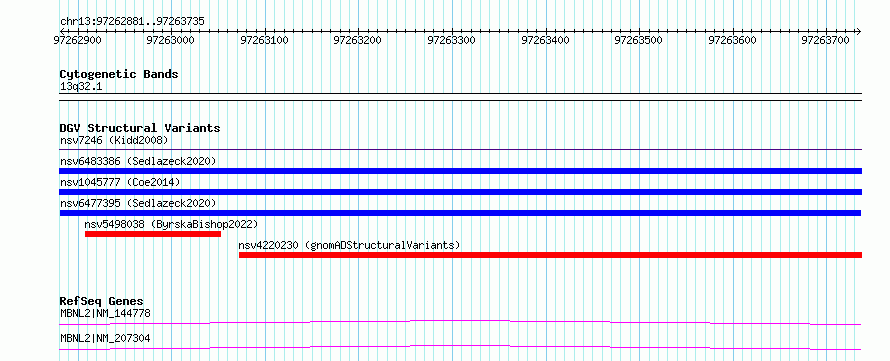Image resolution: width=890 pixels, height=361 pixels.
Task: Click ruler position 97263000
Action: click(171, 40)
